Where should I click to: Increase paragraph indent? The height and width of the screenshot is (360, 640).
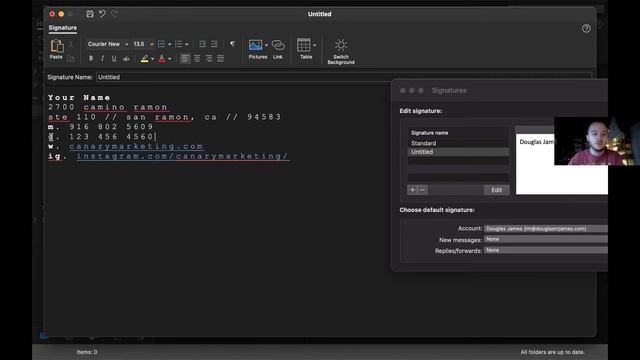214,44
